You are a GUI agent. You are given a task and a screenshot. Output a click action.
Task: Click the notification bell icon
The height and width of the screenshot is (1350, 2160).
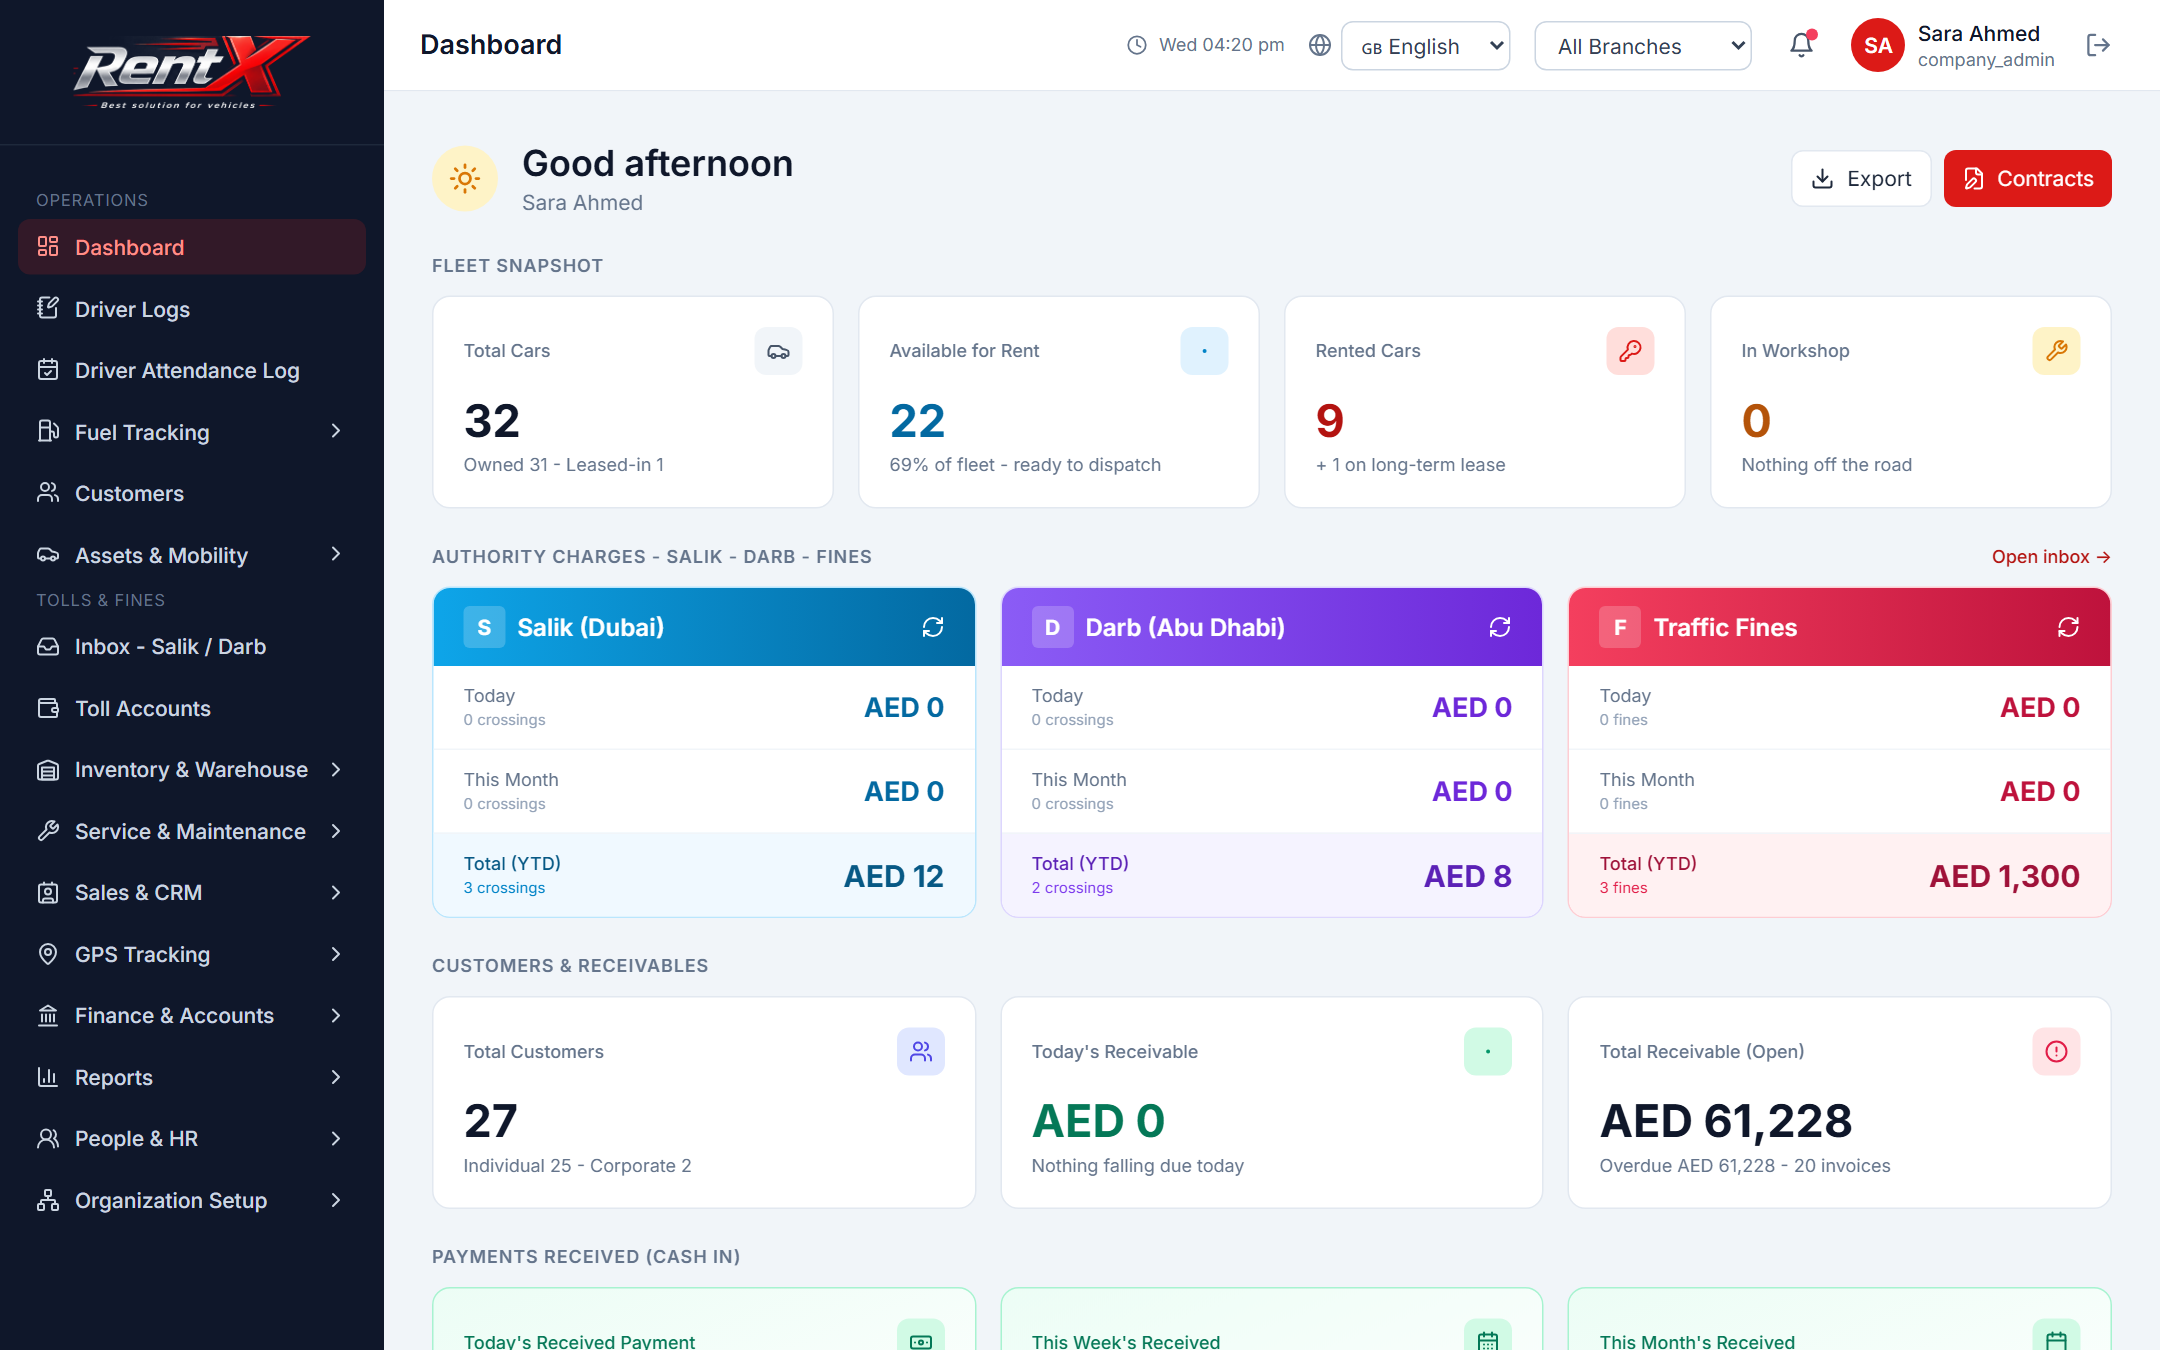coord(1802,45)
